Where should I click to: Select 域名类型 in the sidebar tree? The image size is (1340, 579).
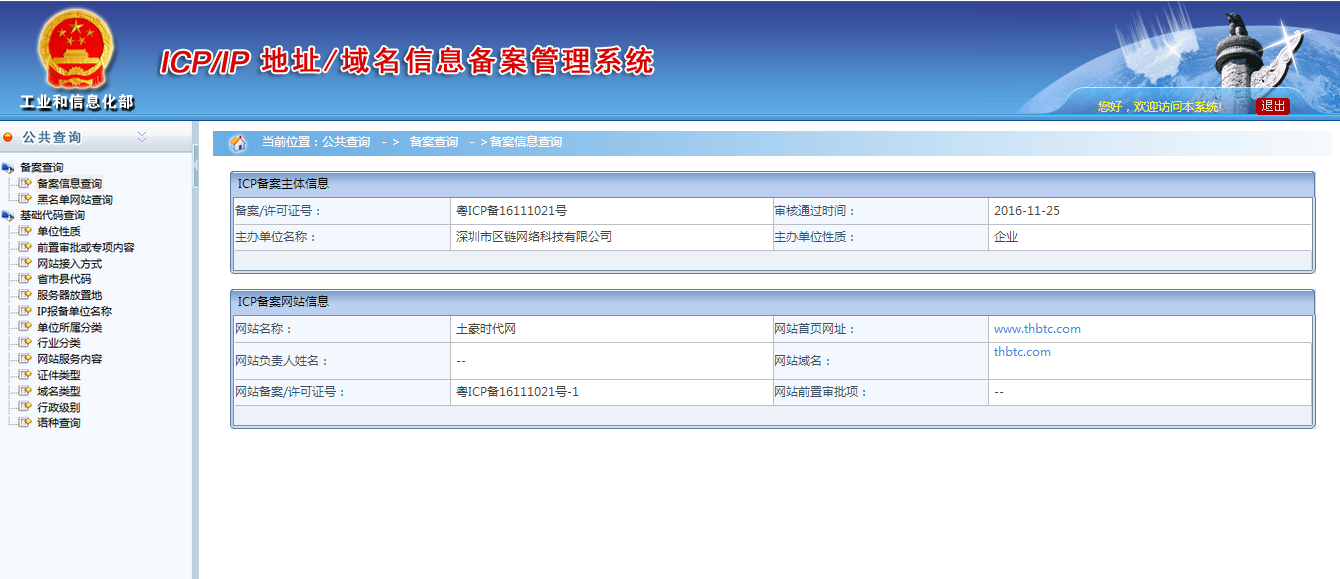click(58, 392)
